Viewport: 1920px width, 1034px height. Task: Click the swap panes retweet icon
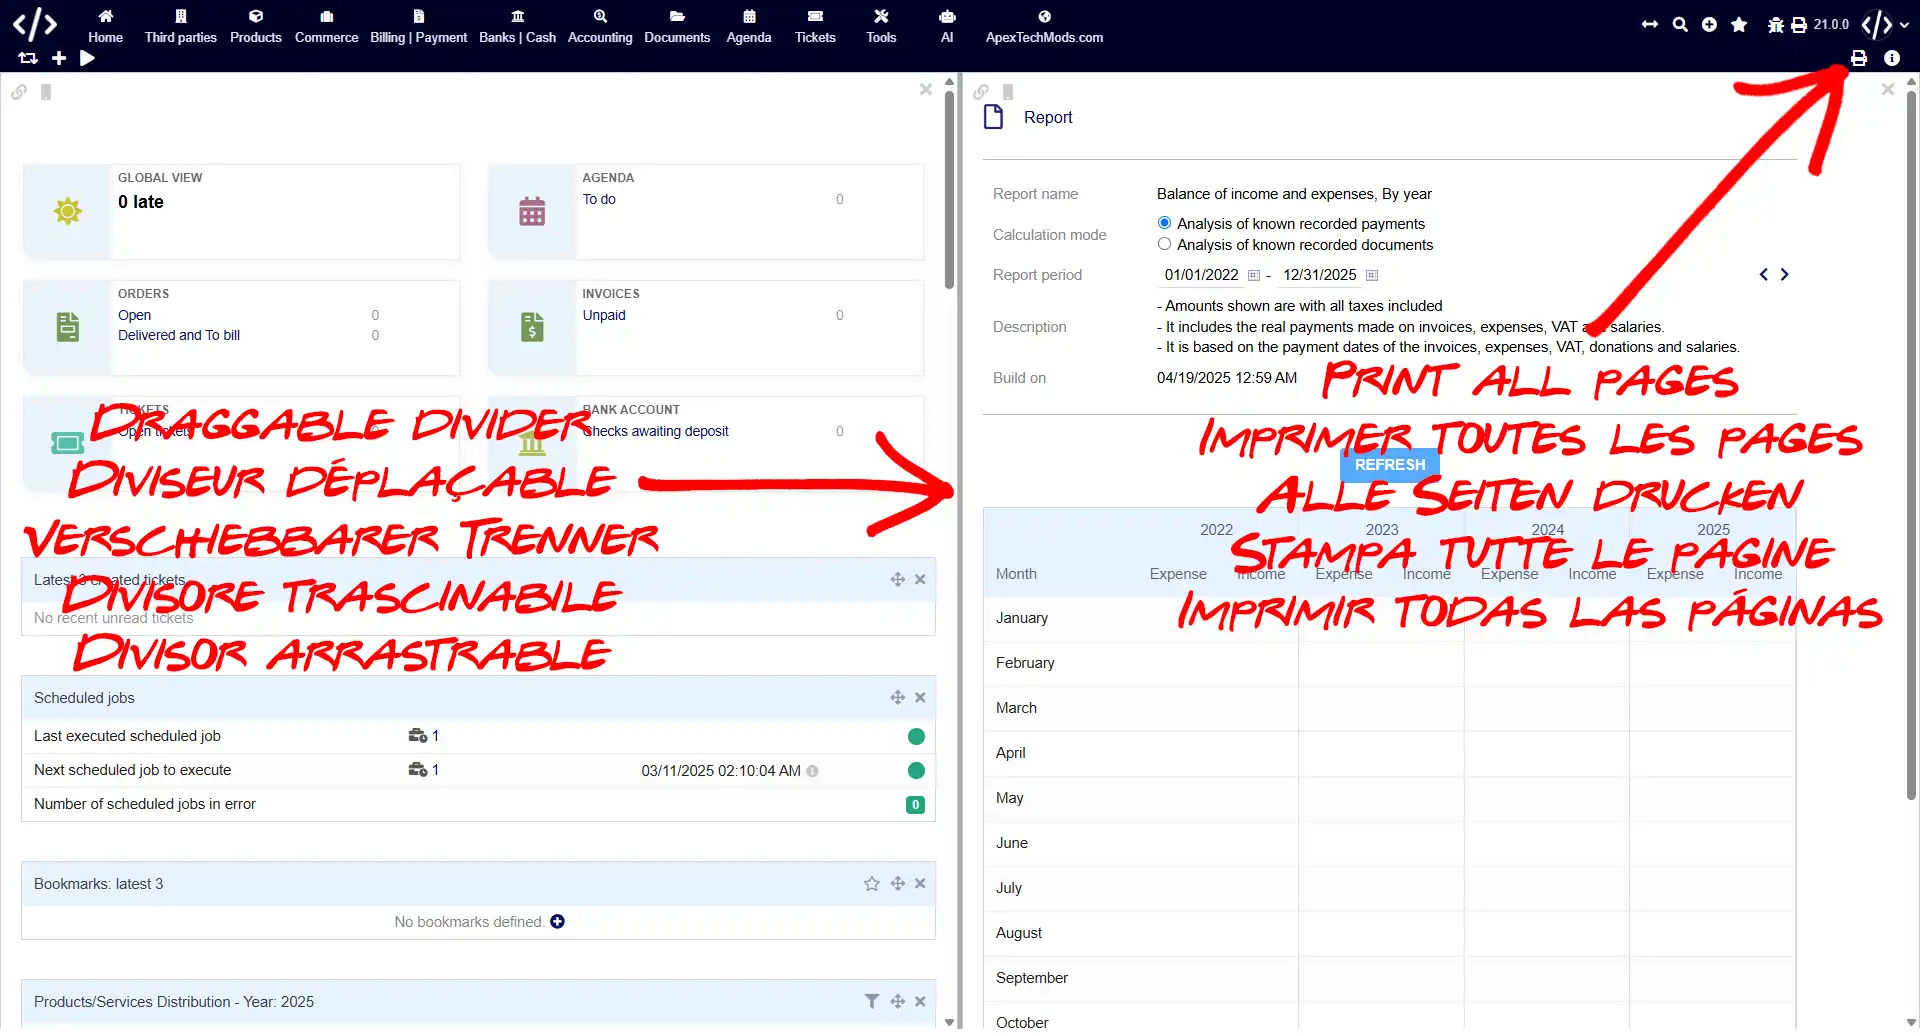(28, 58)
